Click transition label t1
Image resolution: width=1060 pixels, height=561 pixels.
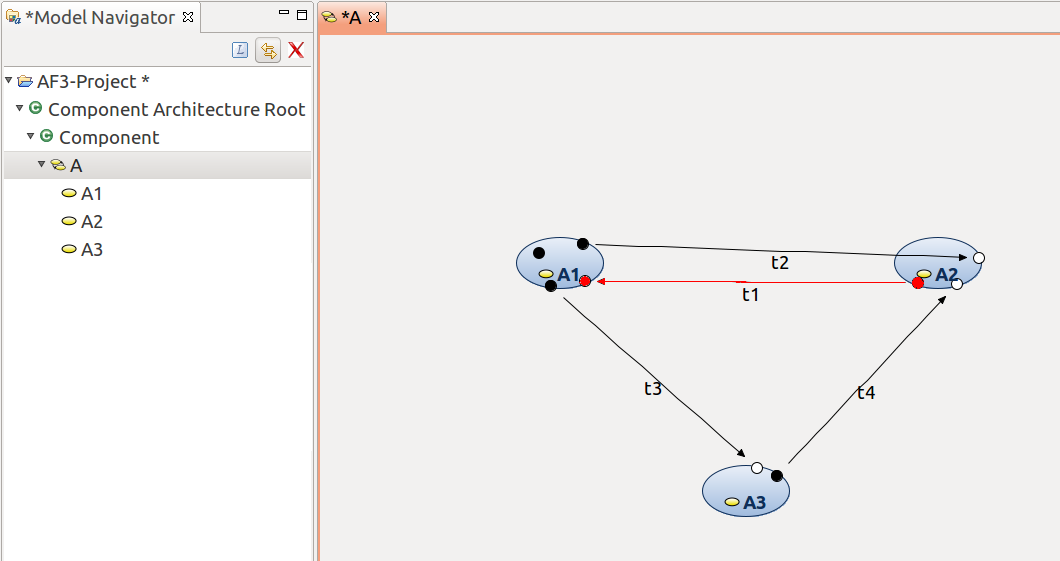pos(750,294)
